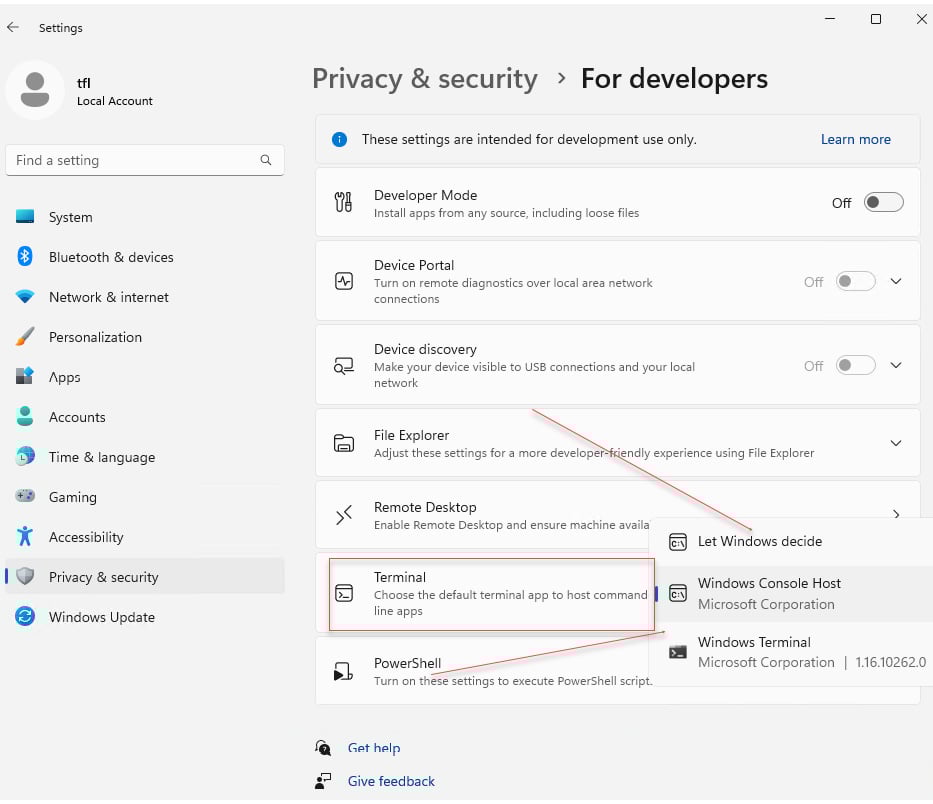Open the Give feedback link

(x=391, y=781)
